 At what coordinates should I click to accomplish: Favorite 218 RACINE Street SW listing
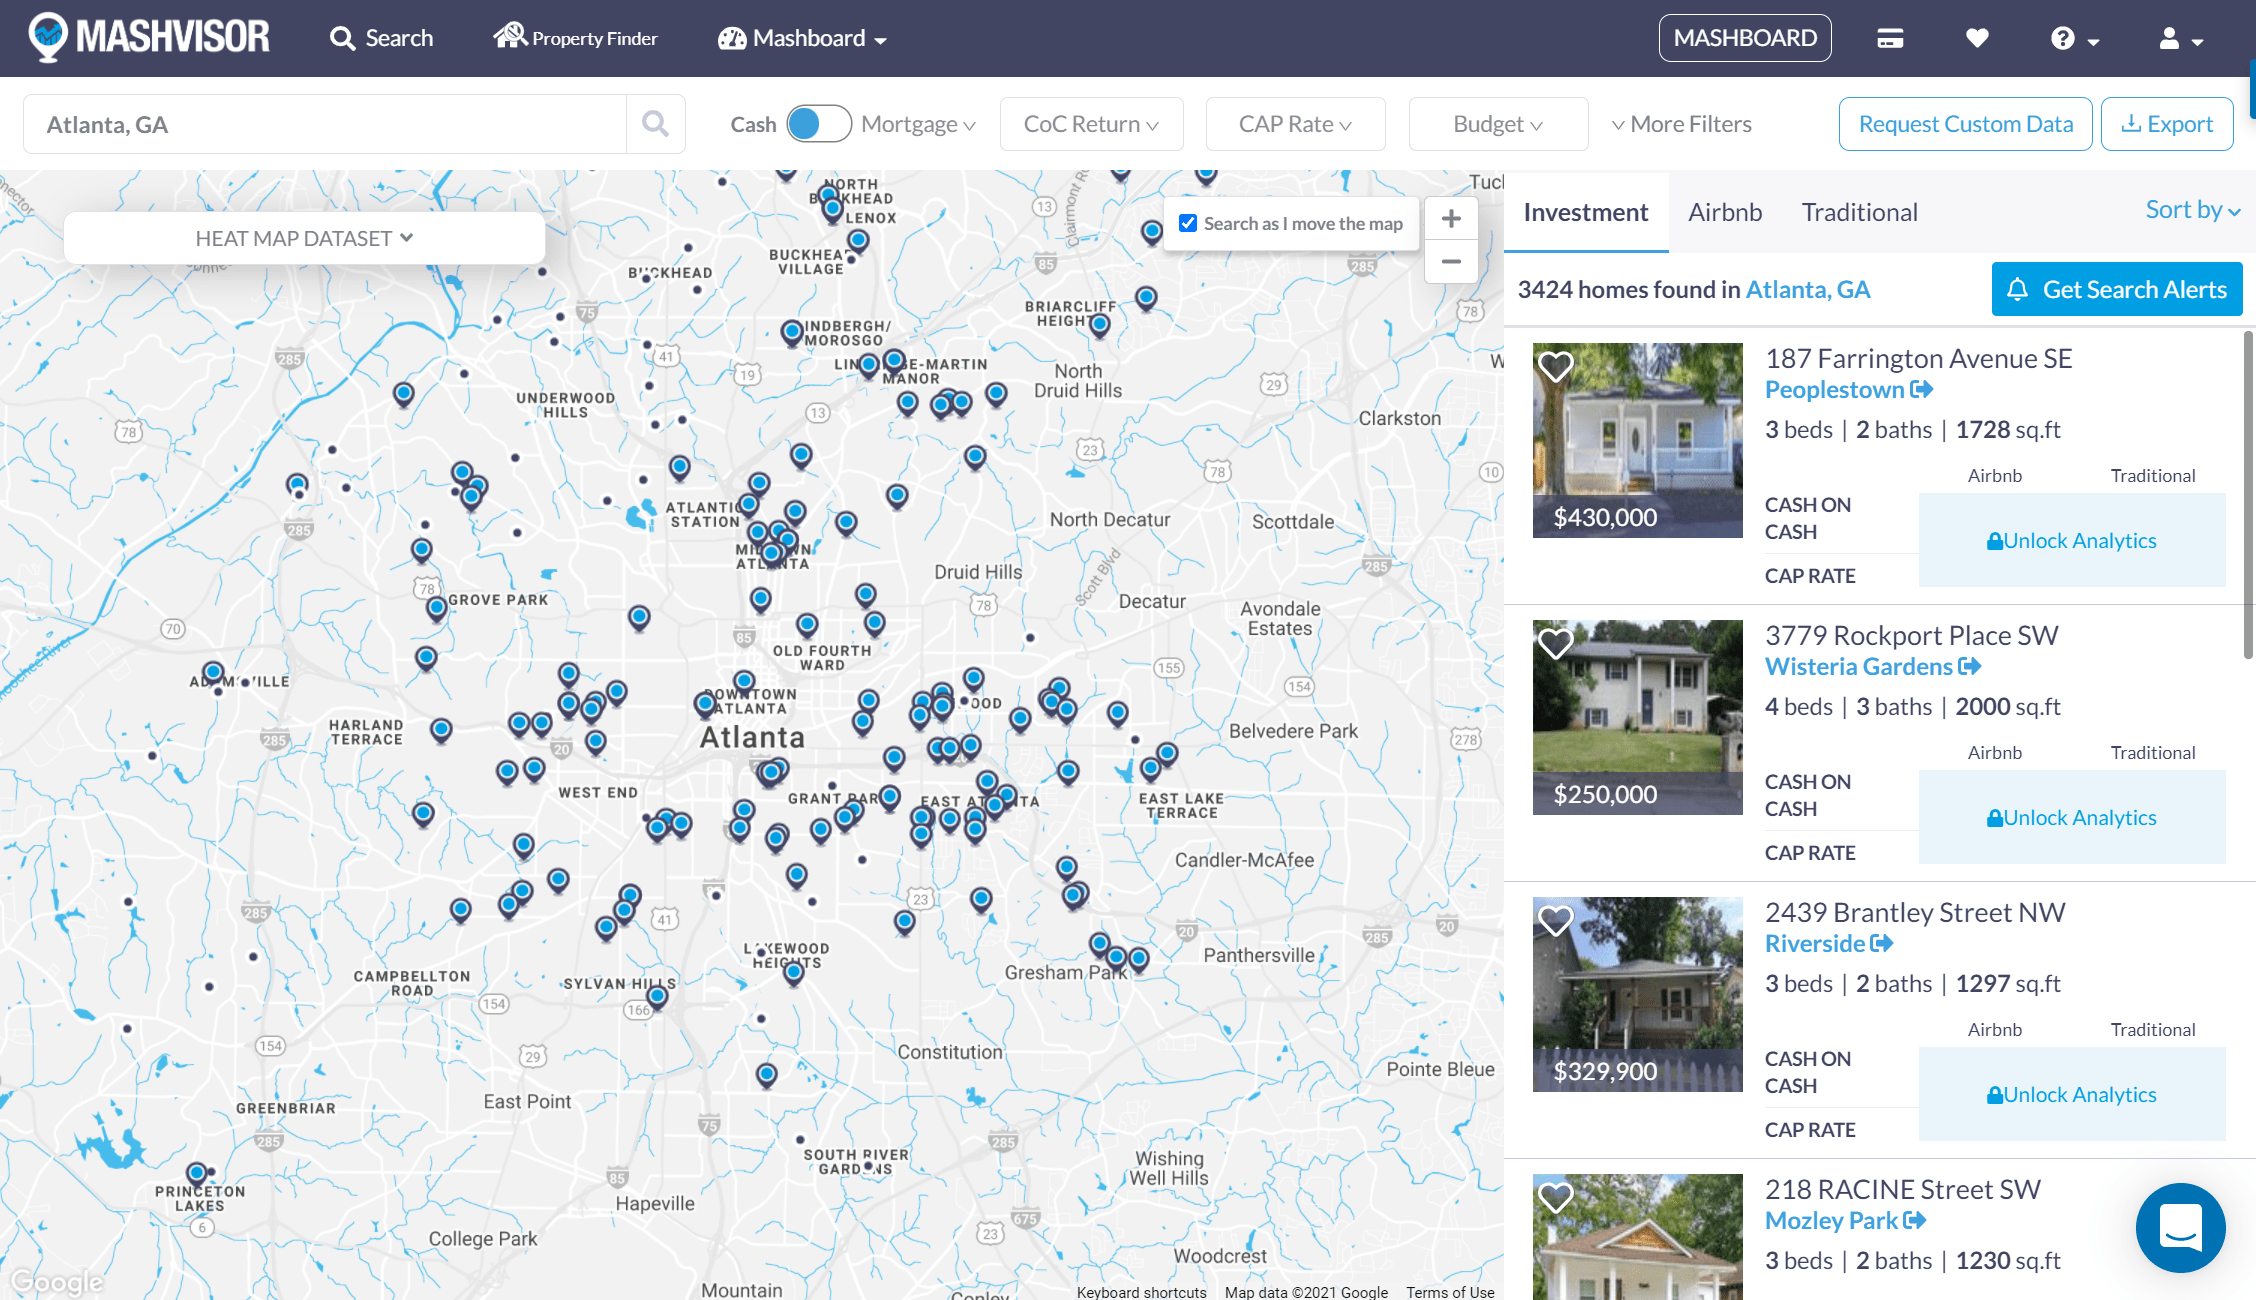click(x=1556, y=1197)
